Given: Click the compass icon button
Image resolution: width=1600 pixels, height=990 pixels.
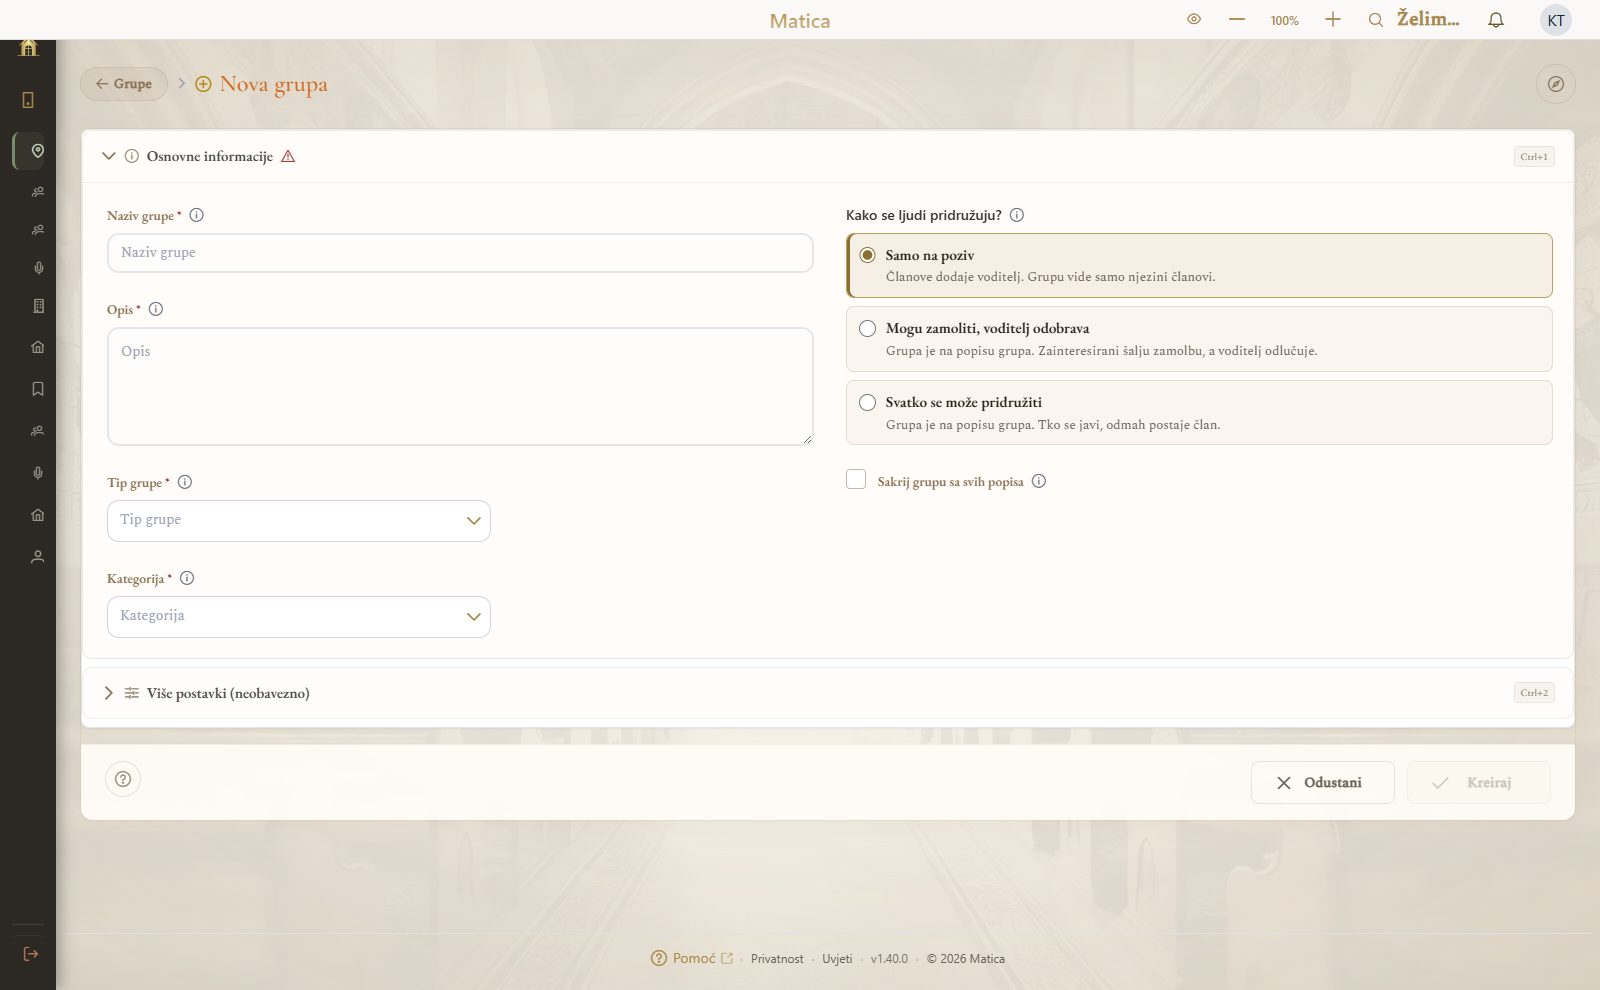Looking at the screenshot, I should tap(1556, 84).
